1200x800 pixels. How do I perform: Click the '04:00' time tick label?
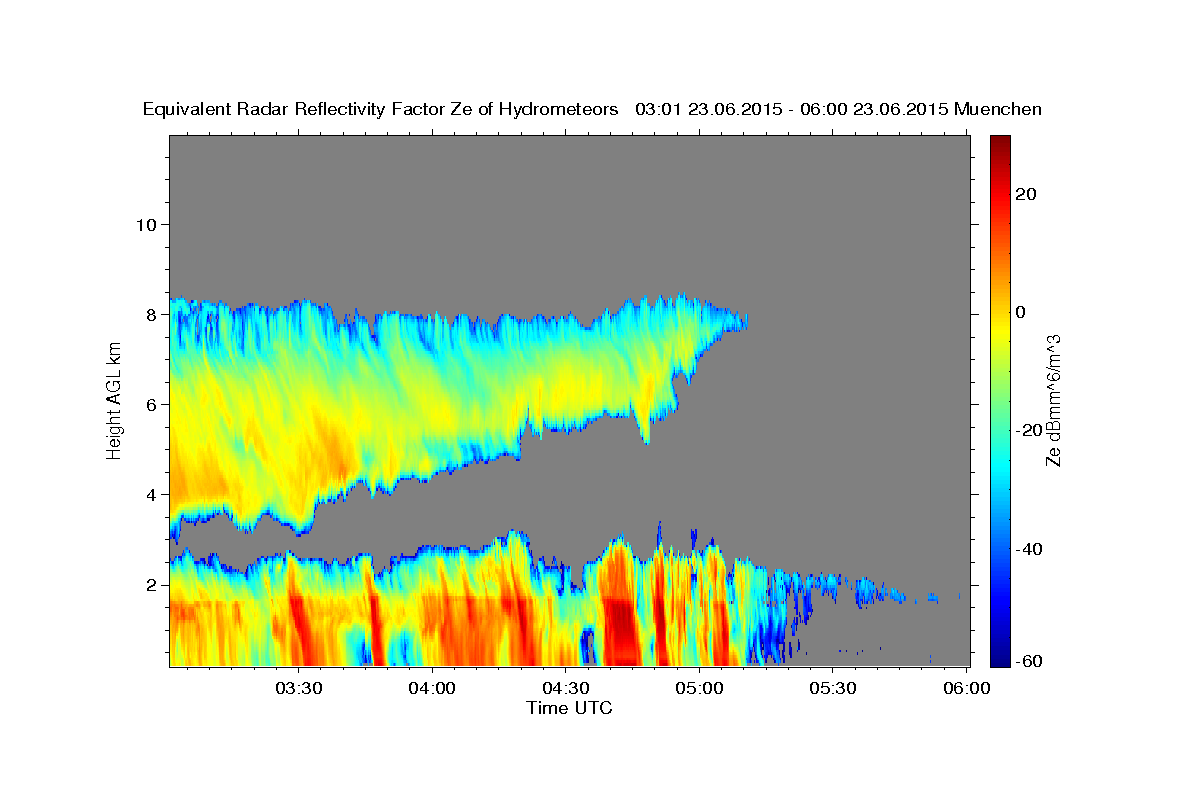pos(432,689)
